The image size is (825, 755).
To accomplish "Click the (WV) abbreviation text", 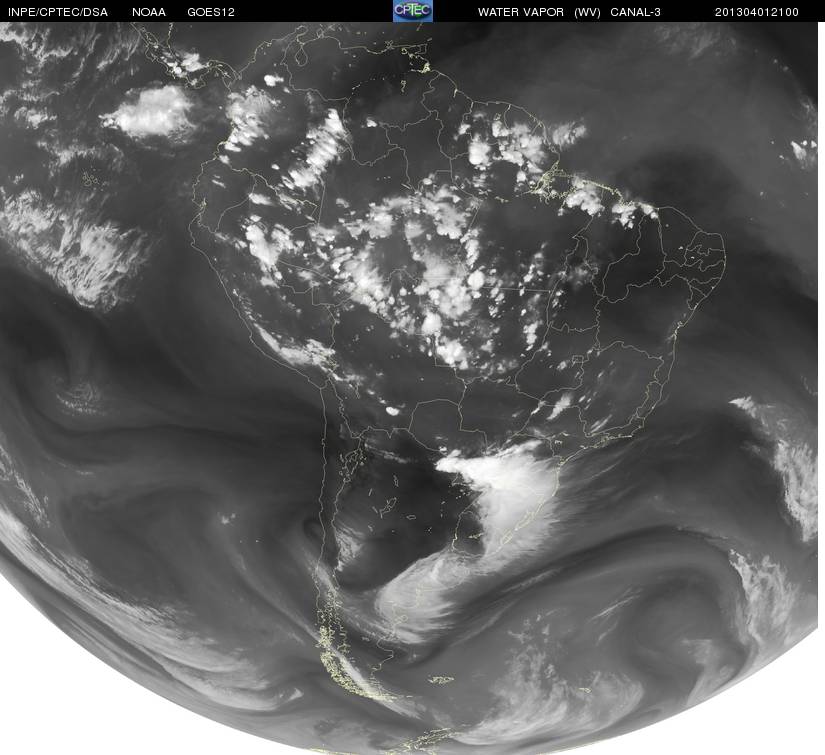I will (x=587, y=12).
